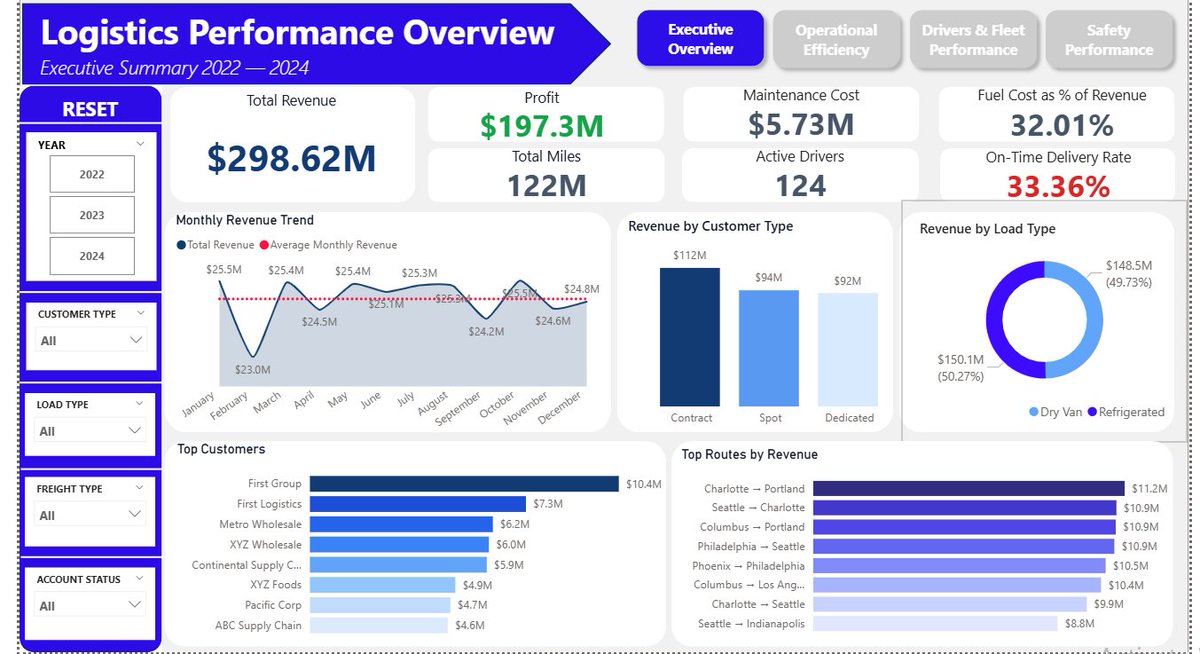Screen dimensions: 1200x654
Task: Click the ACCOUNT STATUS header chevron
Action: coord(138,579)
